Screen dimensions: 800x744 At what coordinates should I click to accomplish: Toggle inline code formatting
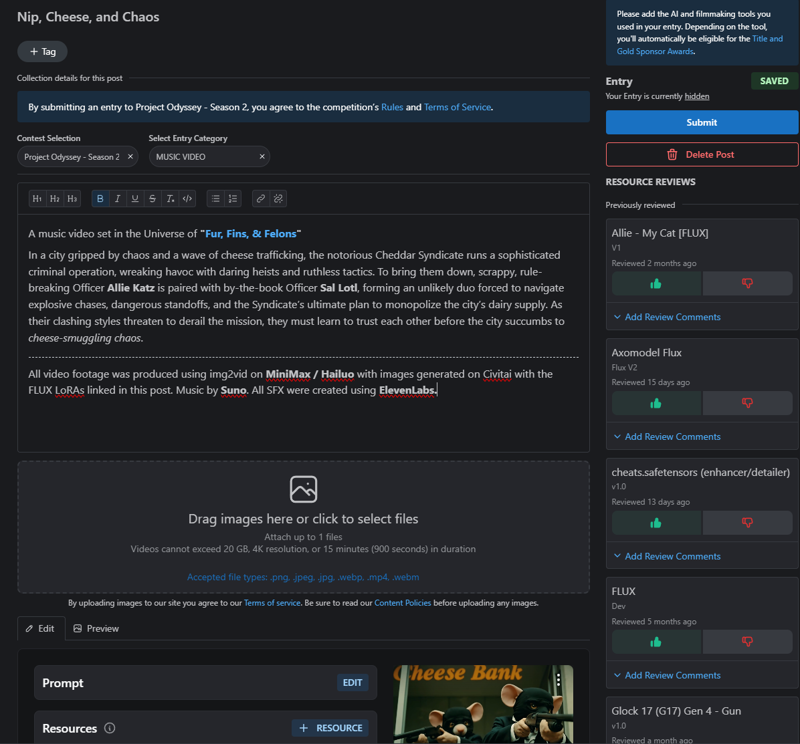pyautogui.click(x=187, y=199)
